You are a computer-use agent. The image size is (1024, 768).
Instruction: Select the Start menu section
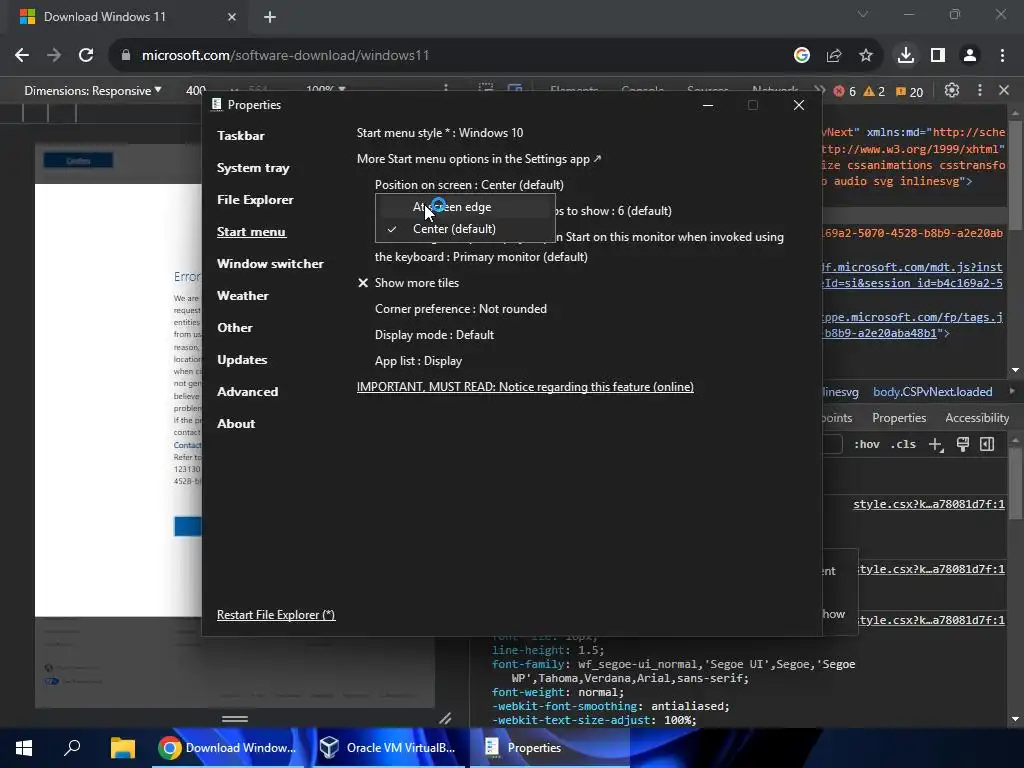click(x=251, y=232)
